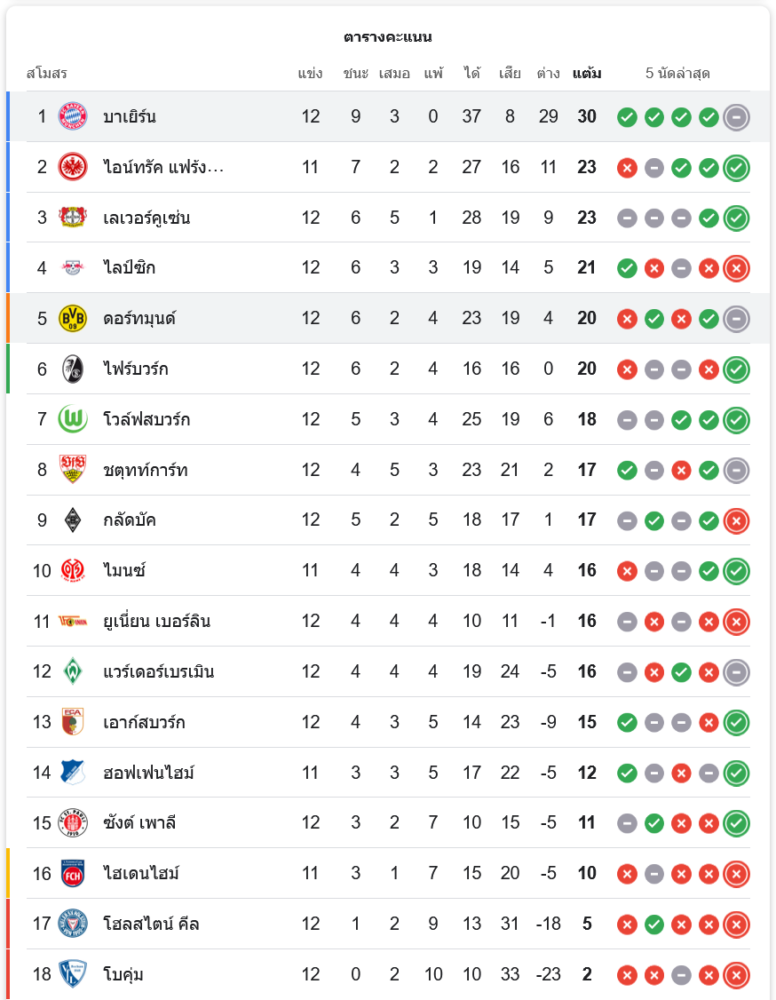Open the ยูเนี่ยน เบอร์ลิน team link
The image size is (776, 1000).
[x=156, y=621]
